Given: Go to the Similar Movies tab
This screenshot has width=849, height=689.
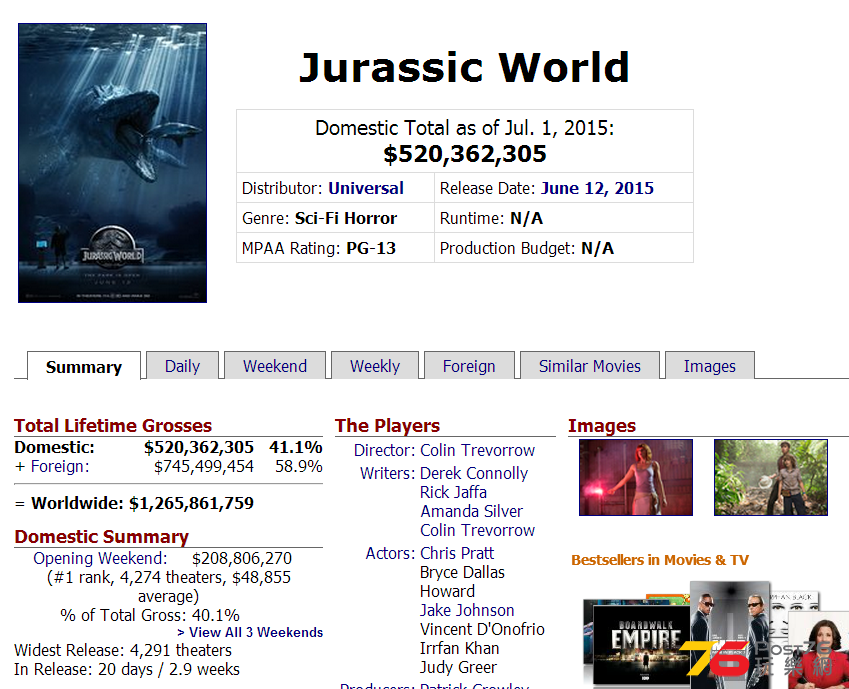Looking at the screenshot, I should 590,366.
